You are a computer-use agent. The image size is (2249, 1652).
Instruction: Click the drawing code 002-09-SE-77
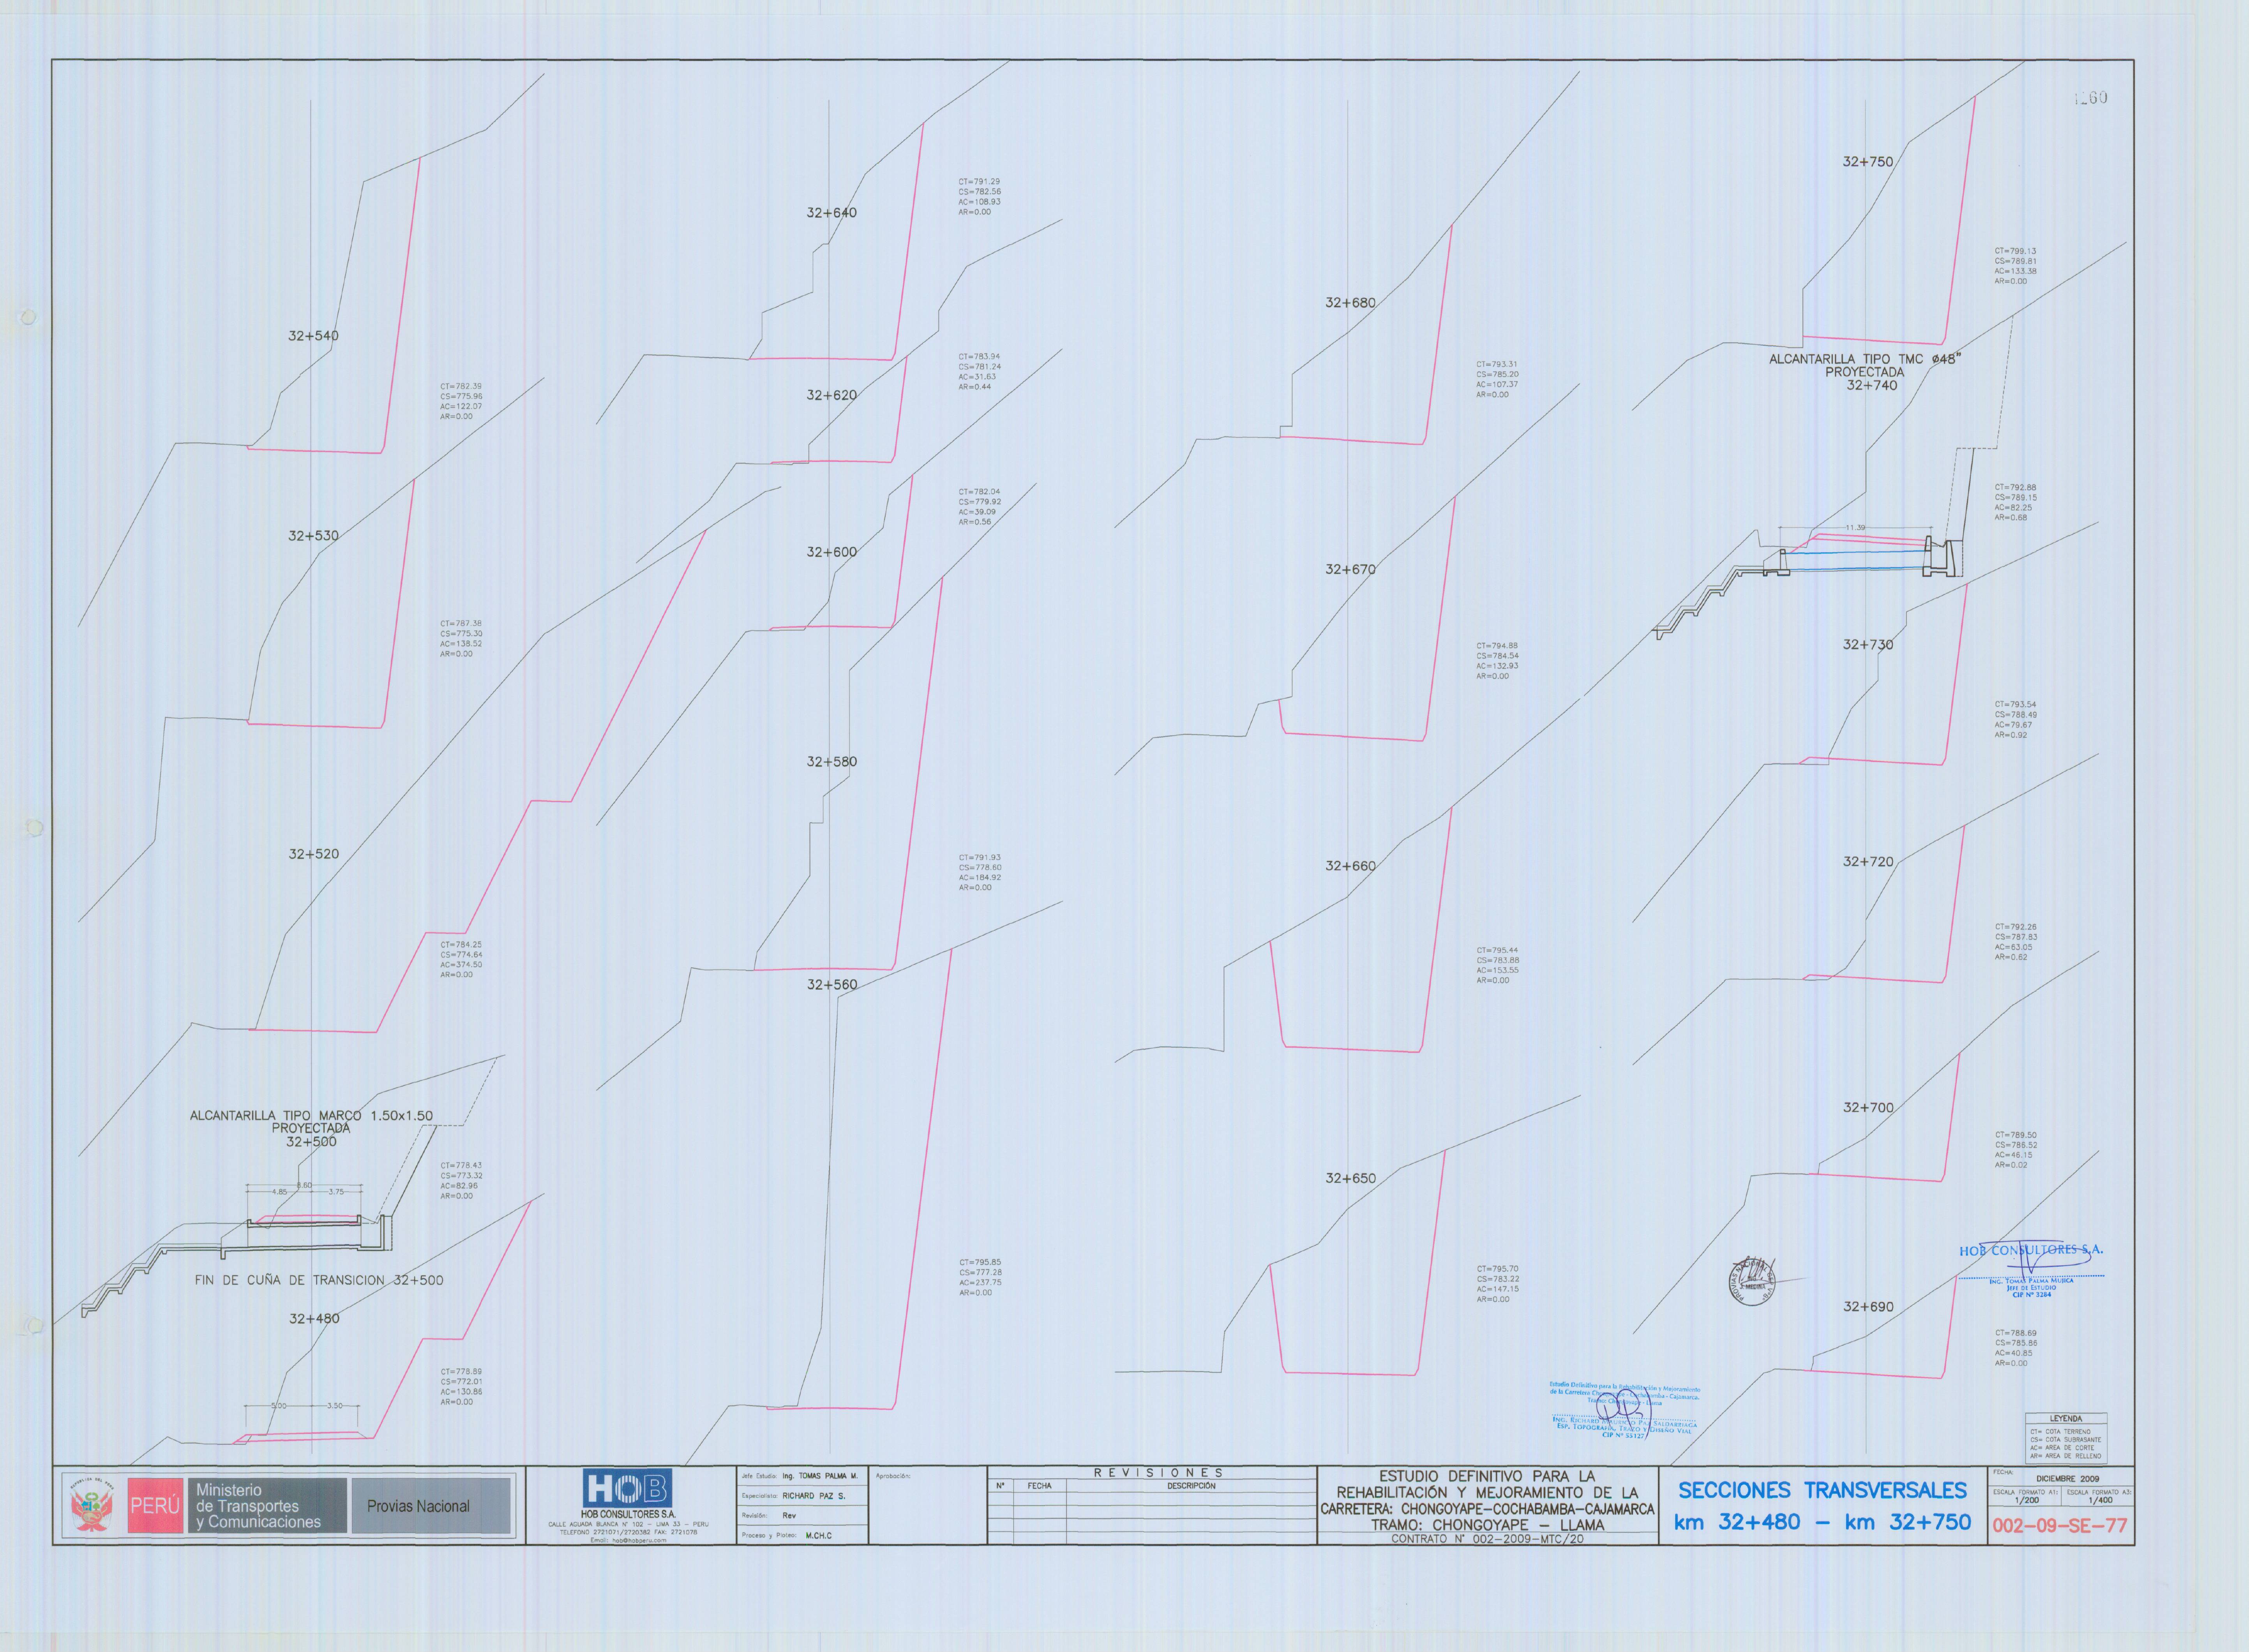pos(2060,1527)
